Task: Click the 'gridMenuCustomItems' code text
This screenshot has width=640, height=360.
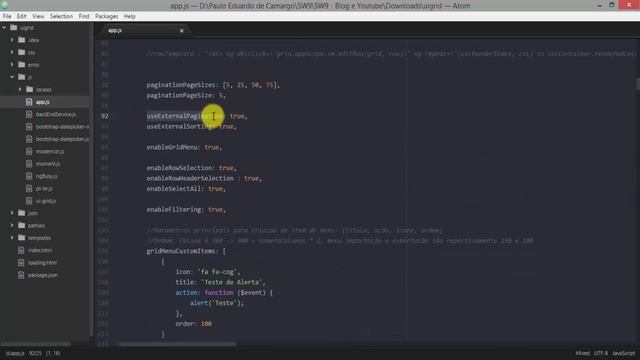Action: click(181, 251)
